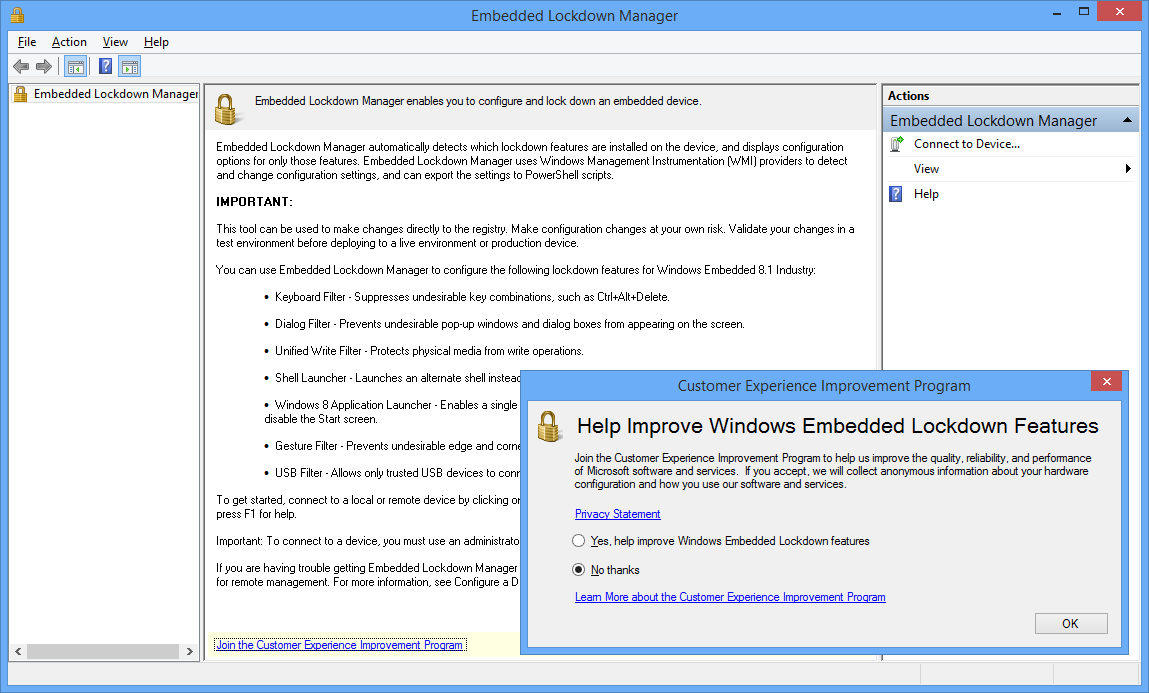The image size is (1149, 693).
Task: Click the Unified Write Filter bullet text
Action: pyautogui.click(x=429, y=352)
